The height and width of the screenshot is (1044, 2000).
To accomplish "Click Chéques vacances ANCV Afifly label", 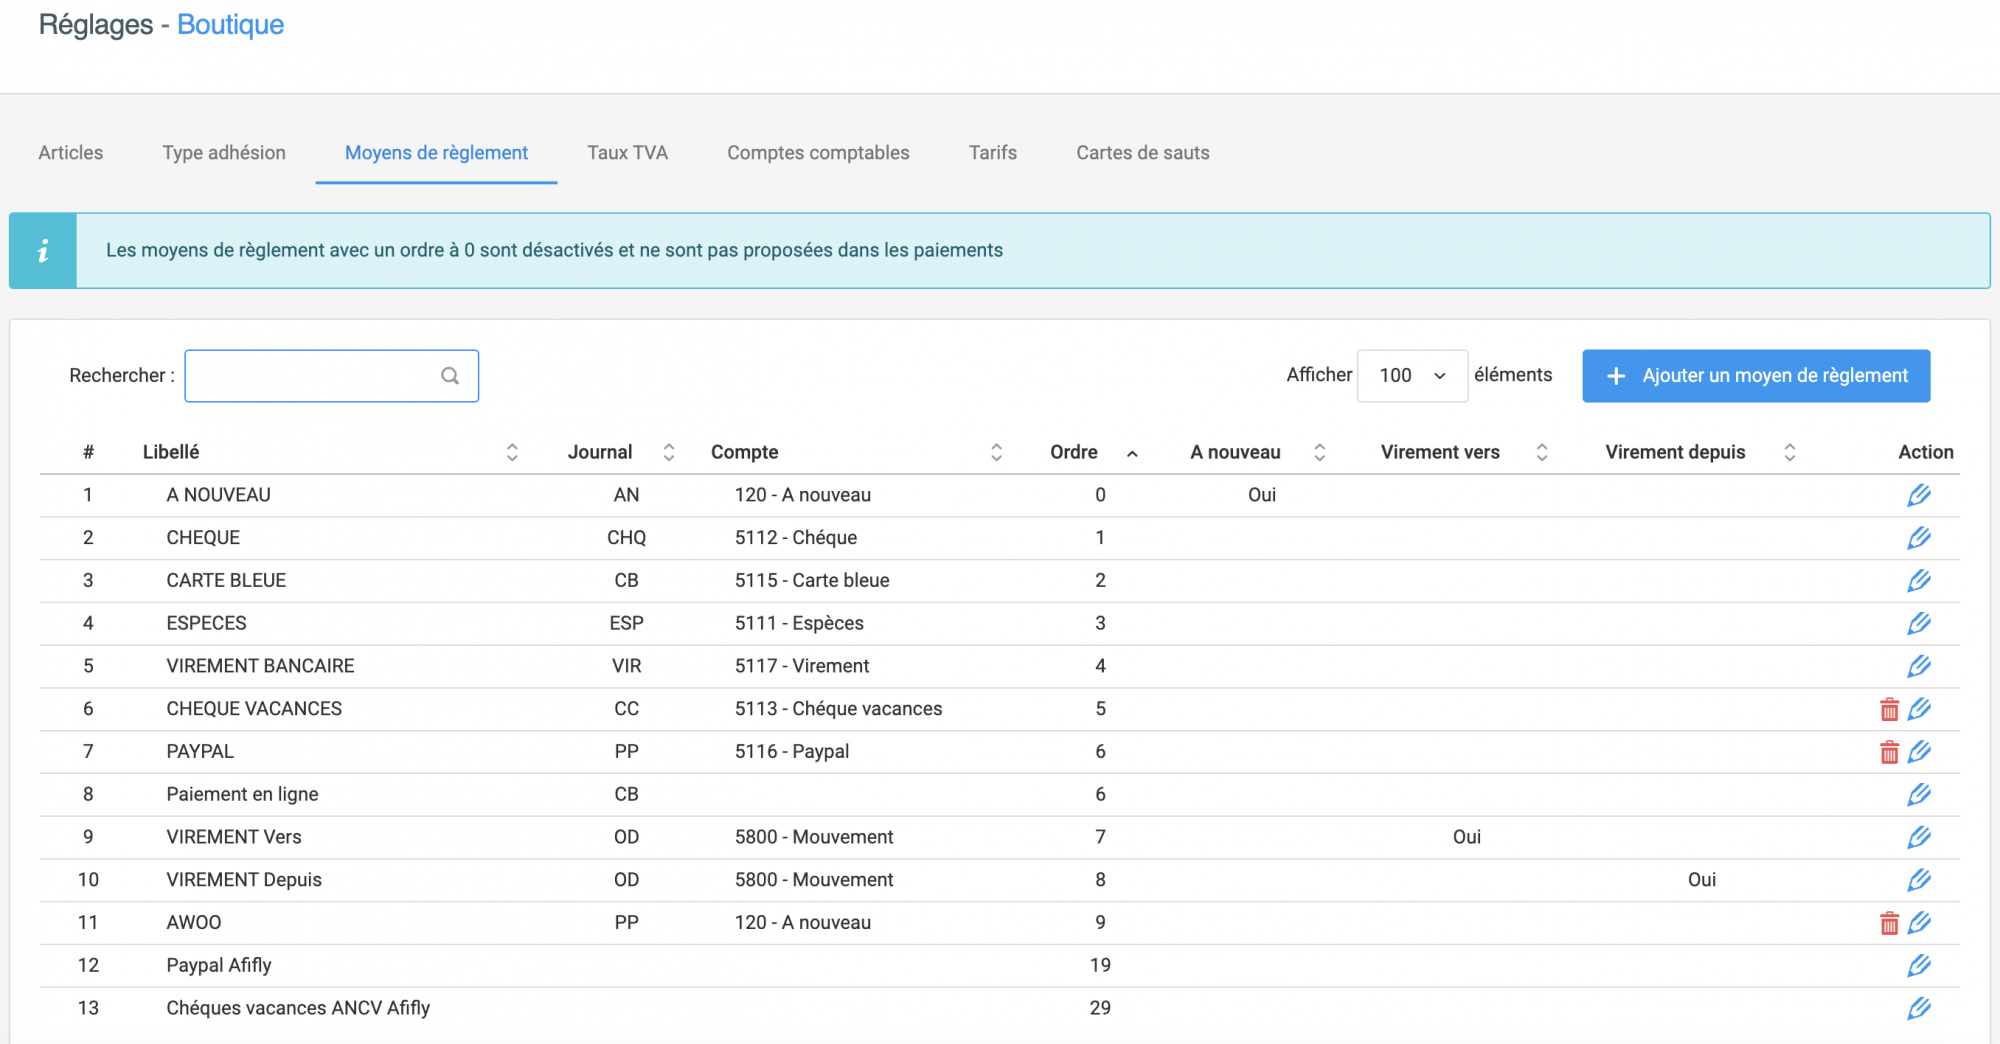I will coord(298,1008).
